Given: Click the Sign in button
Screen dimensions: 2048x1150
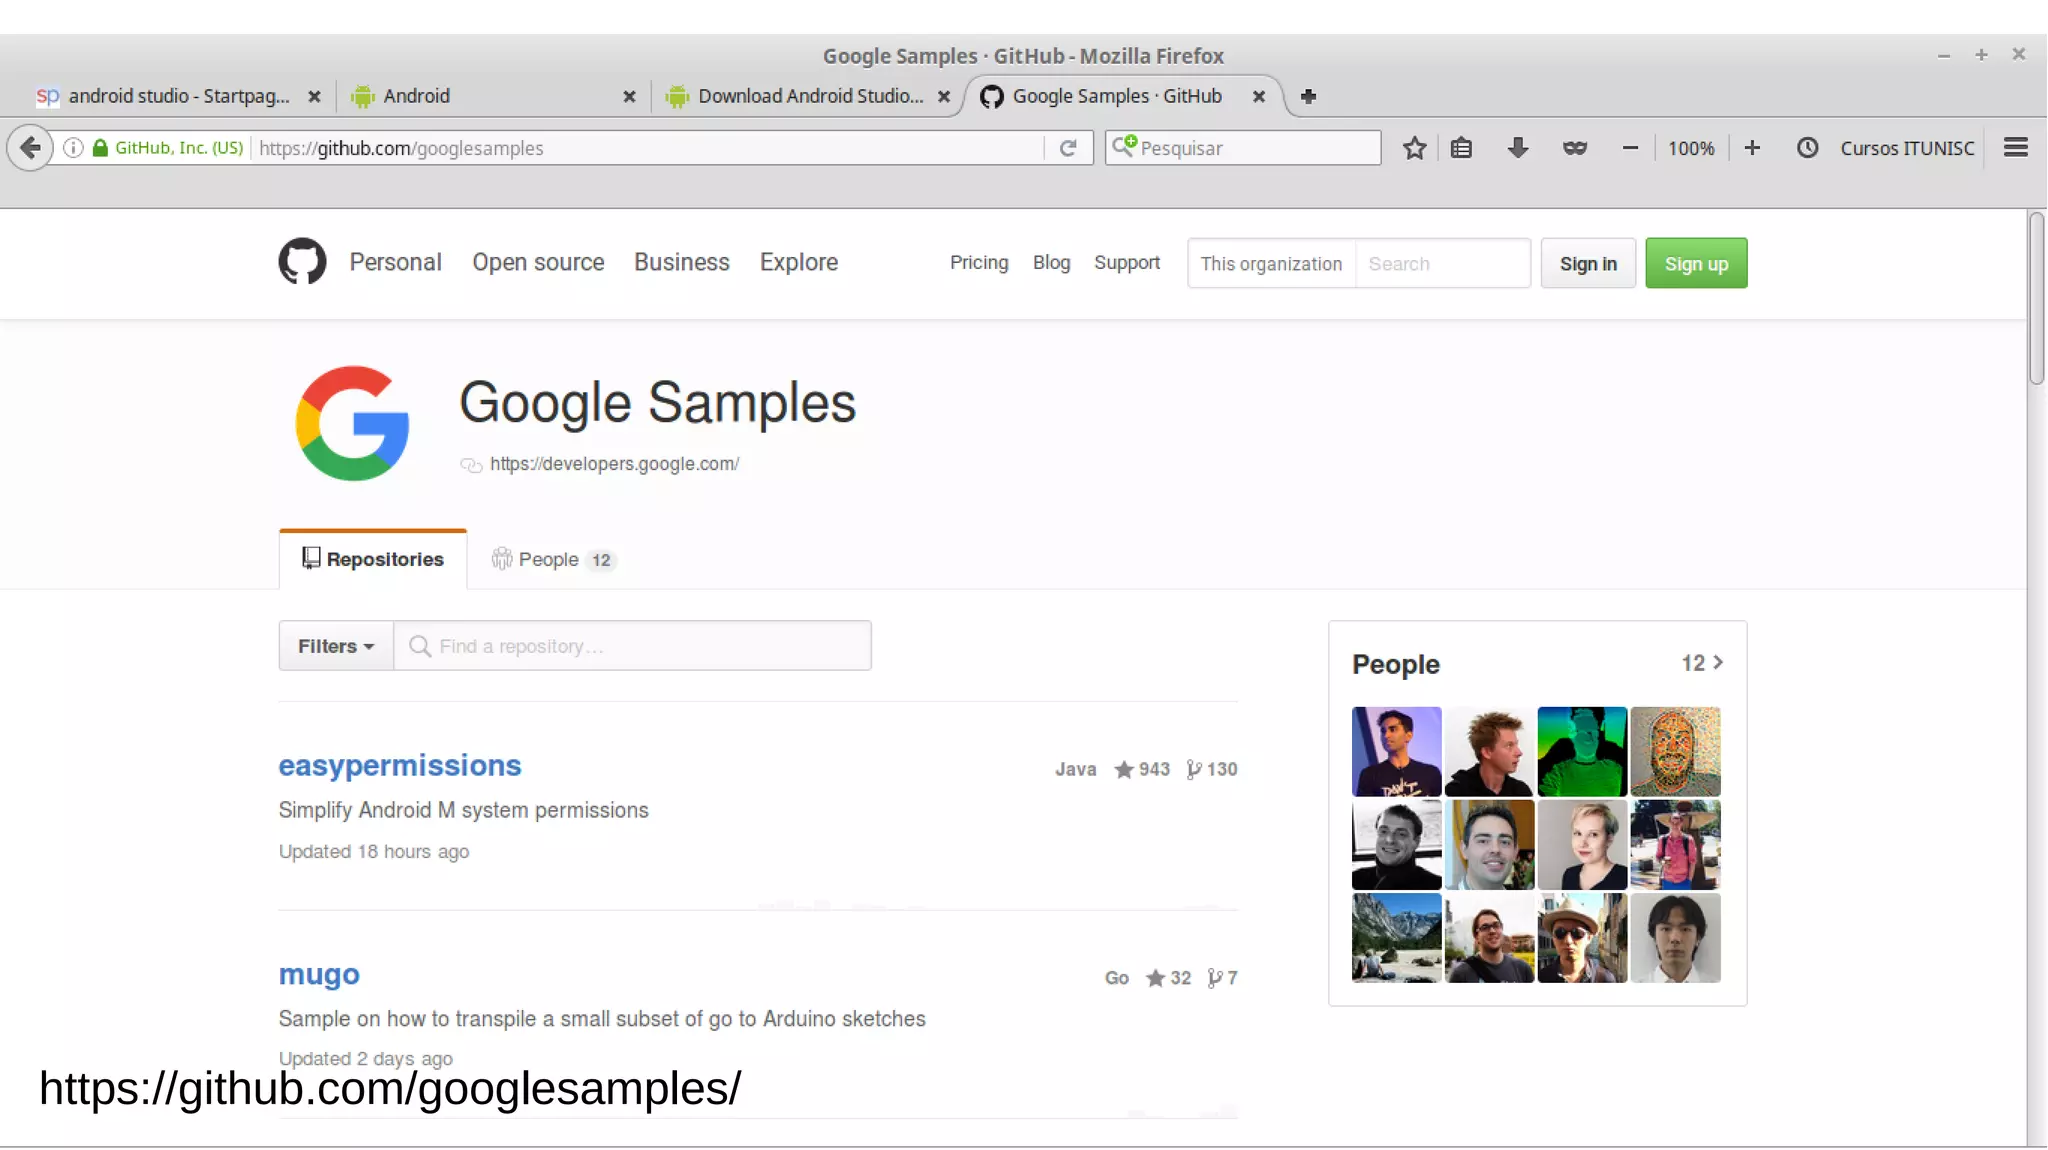Looking at the screenshot, I should [x=1588, y=263].
